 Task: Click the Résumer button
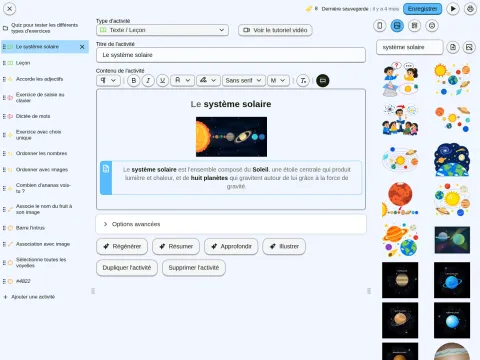[176, 246]
